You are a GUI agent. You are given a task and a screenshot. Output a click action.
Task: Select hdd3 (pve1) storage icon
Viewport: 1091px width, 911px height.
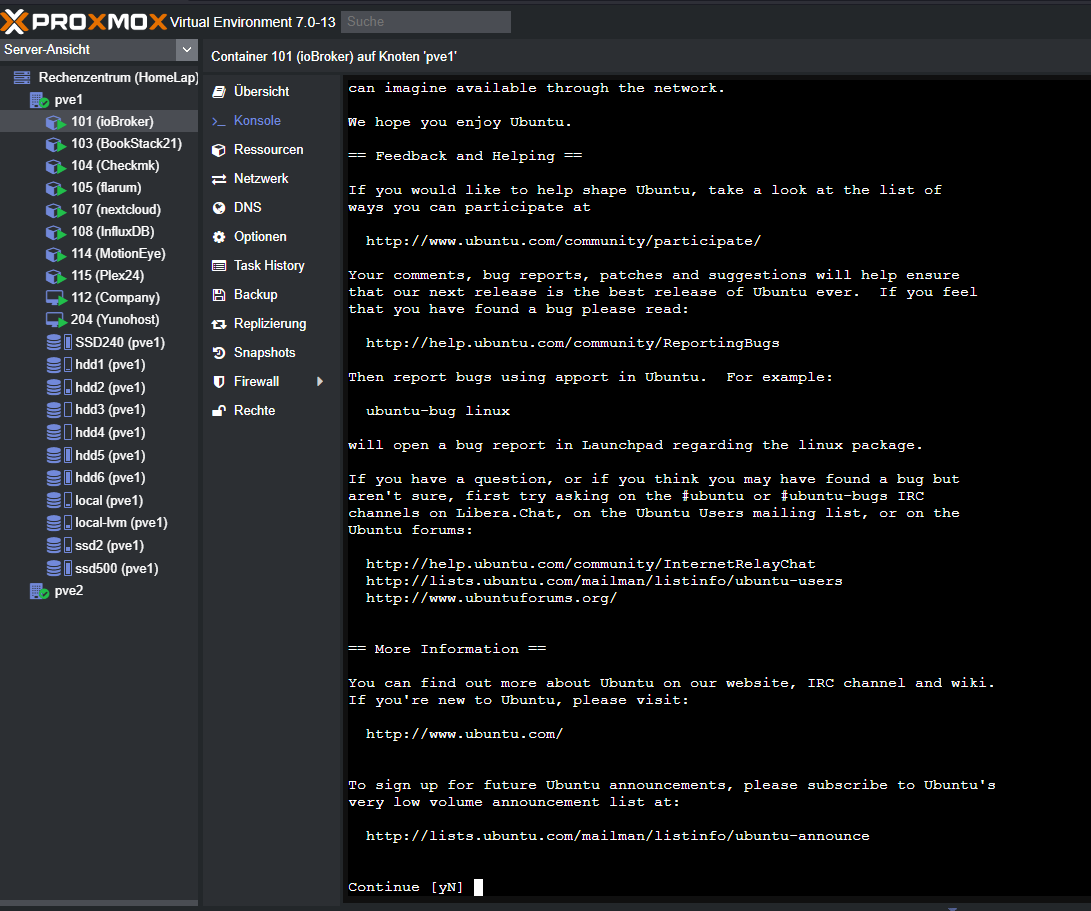(x=59, y=410)
